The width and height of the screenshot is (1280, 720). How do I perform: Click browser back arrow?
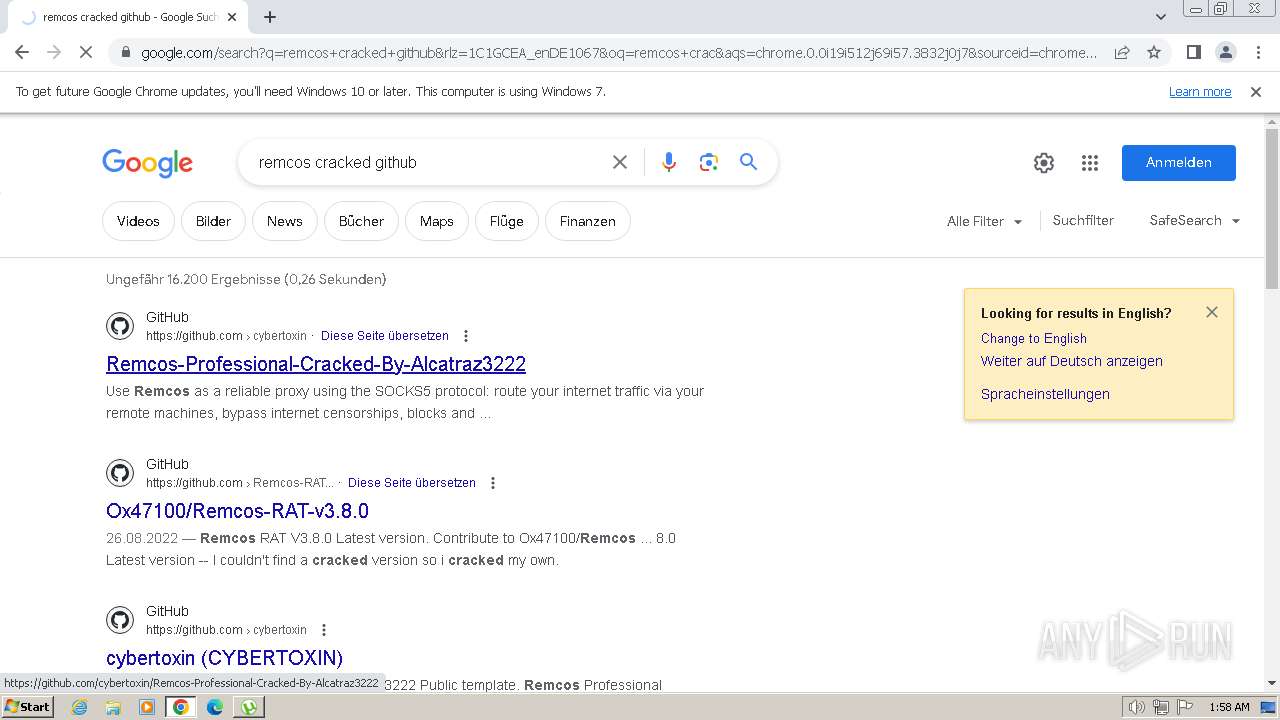point(22,52)
